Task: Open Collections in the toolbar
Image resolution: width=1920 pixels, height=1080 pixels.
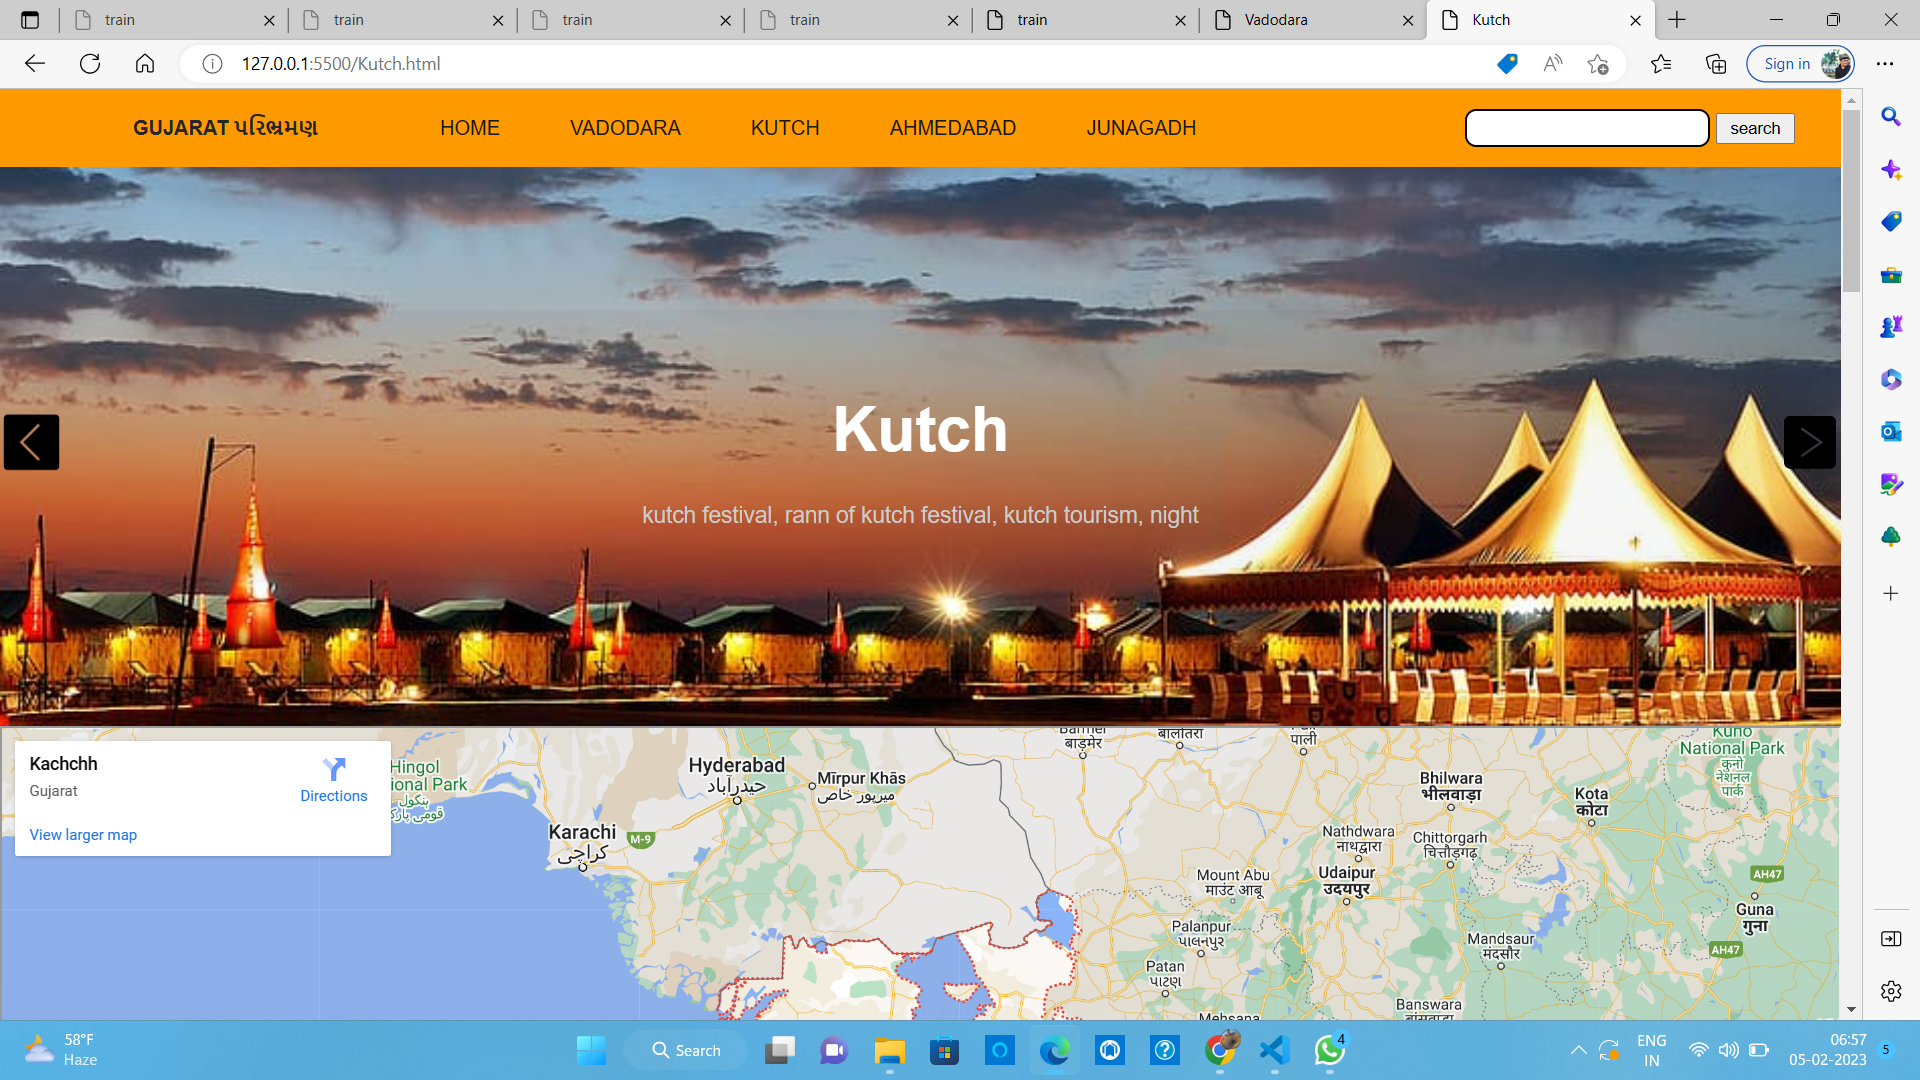Action: [x=1716, y=63]
